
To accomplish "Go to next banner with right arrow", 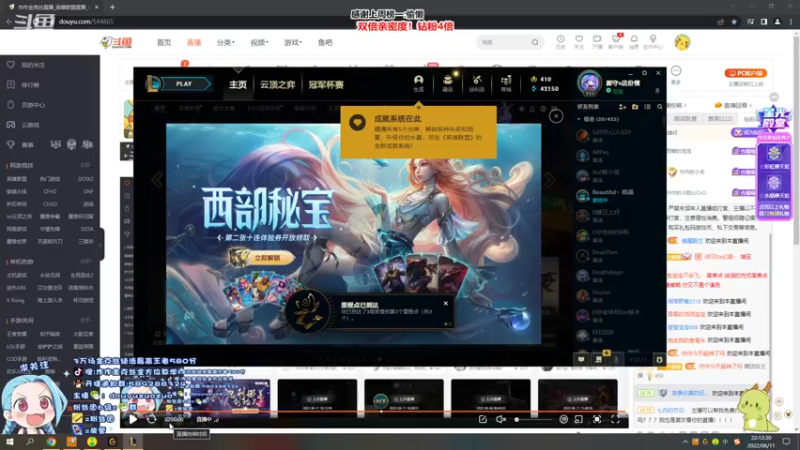I will click(x=549, y=180).
